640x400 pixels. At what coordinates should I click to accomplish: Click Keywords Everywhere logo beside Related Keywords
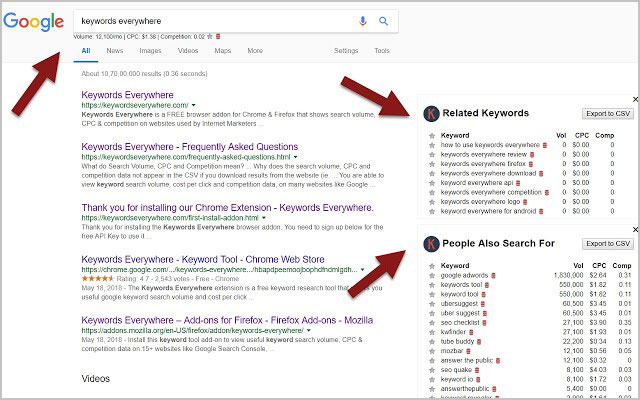pyautogui.click(x=431, y=113)
